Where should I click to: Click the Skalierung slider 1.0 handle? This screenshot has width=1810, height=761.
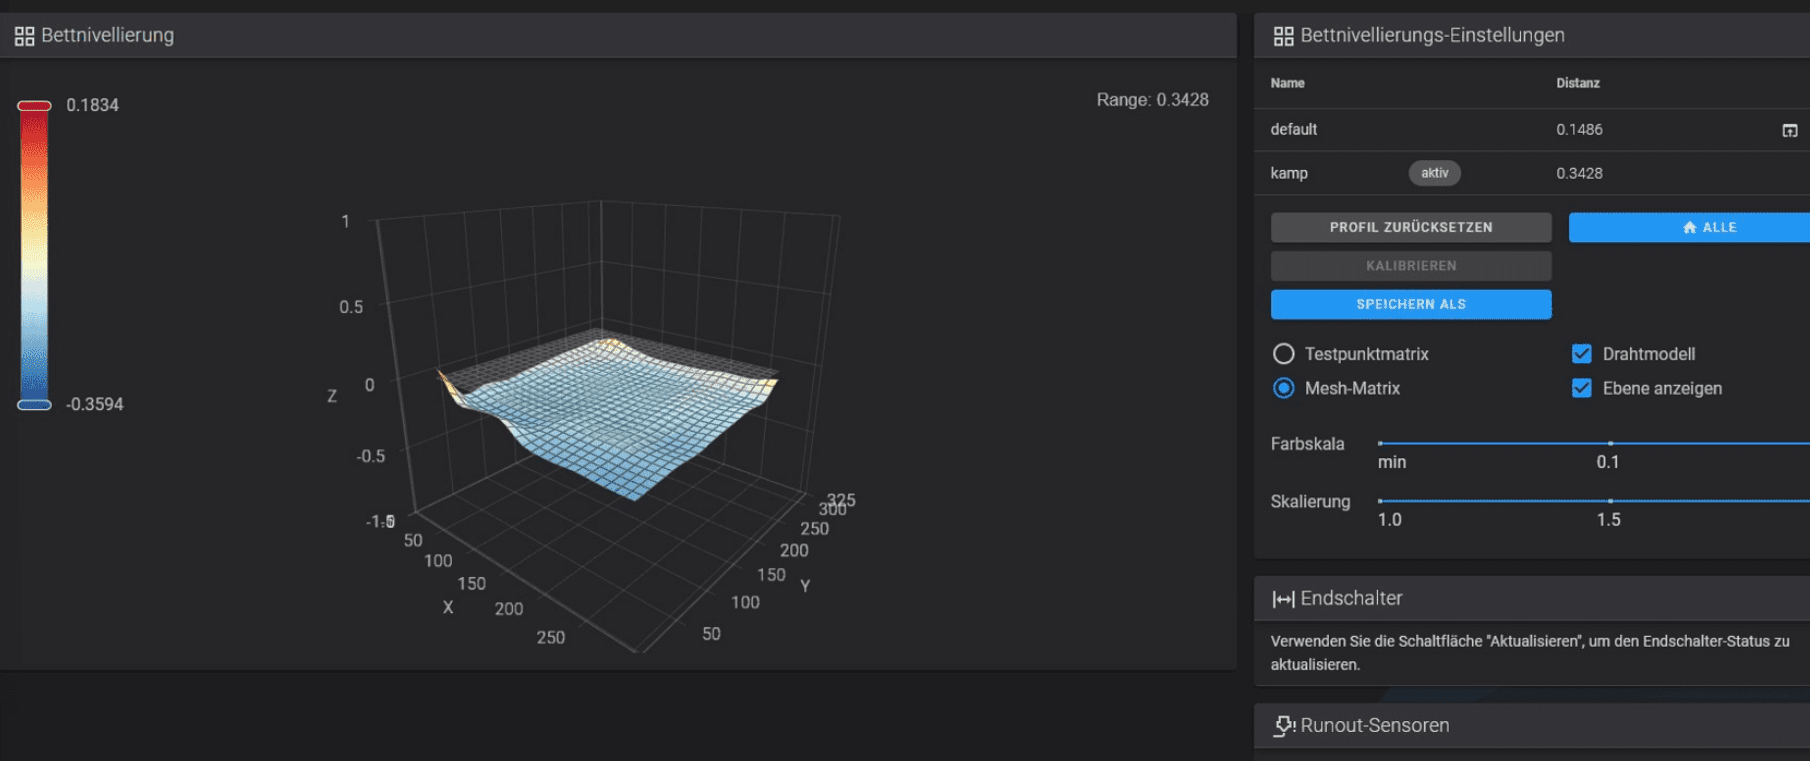[x=1380, y=501]
